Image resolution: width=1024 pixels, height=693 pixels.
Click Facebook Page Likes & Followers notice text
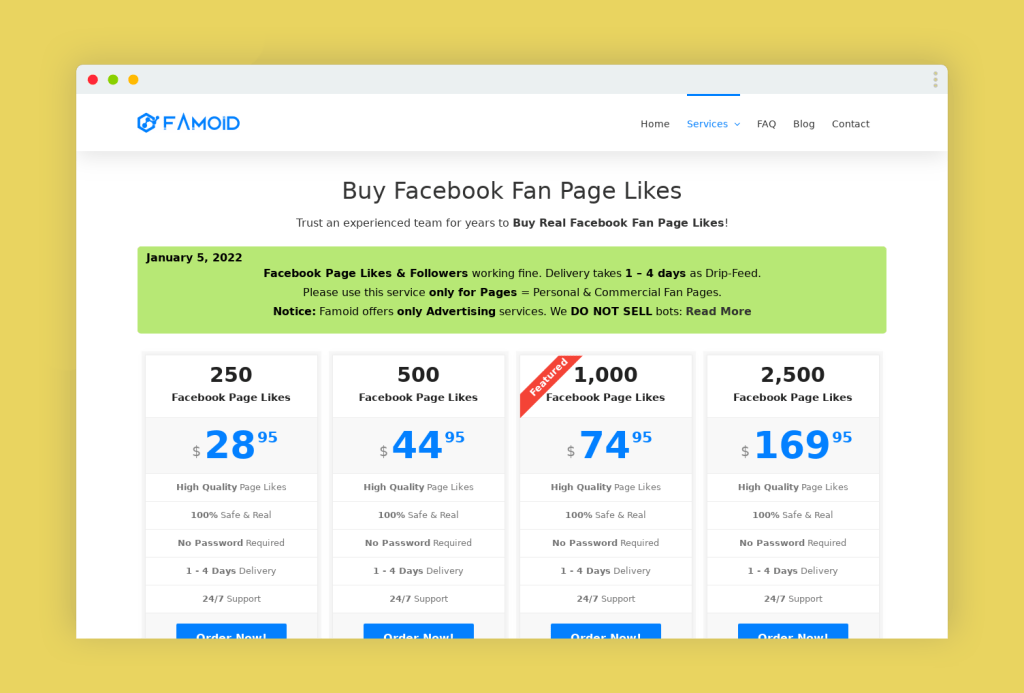coord(366,274)
